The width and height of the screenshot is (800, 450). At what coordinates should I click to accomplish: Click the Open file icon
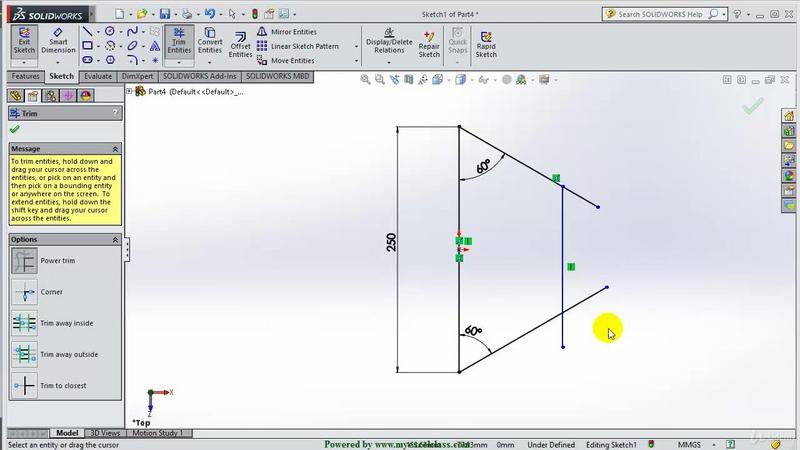pyautogui.click(x=142, y=14)
